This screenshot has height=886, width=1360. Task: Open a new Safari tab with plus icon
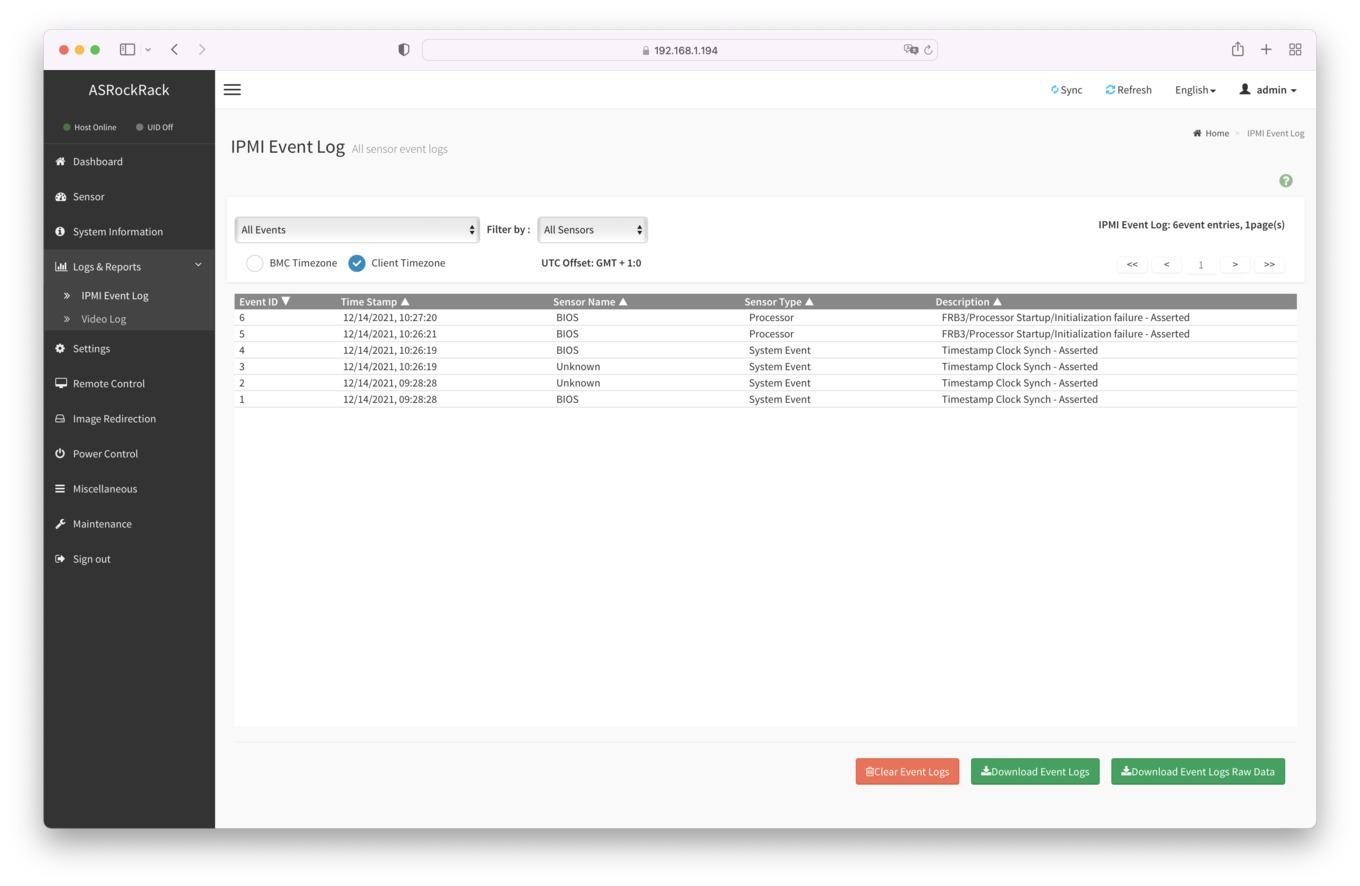coord(1266,49)
